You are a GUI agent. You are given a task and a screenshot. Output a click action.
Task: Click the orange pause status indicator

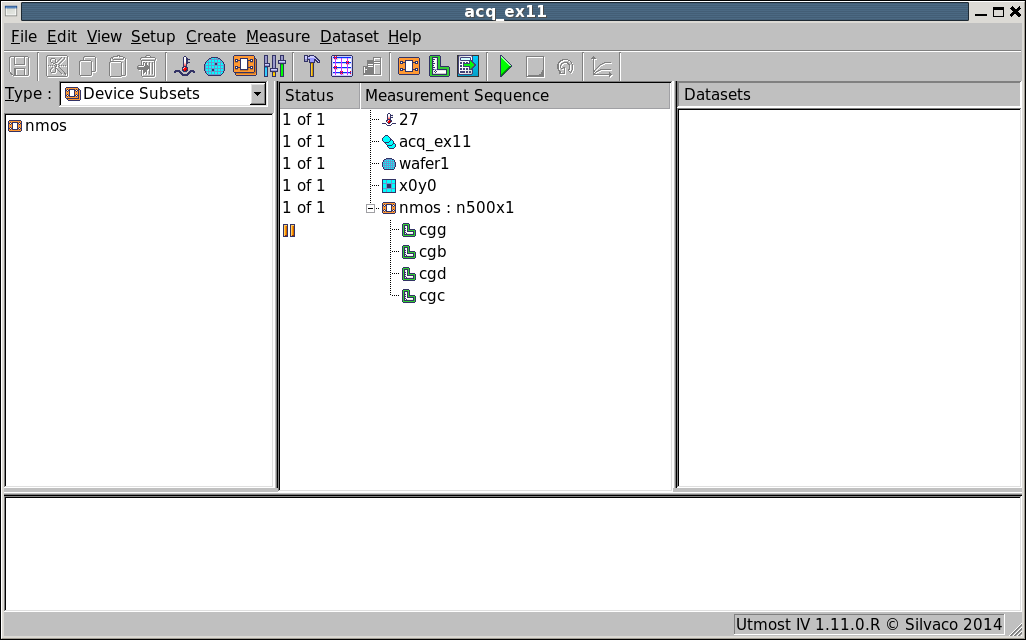(289, 230)
